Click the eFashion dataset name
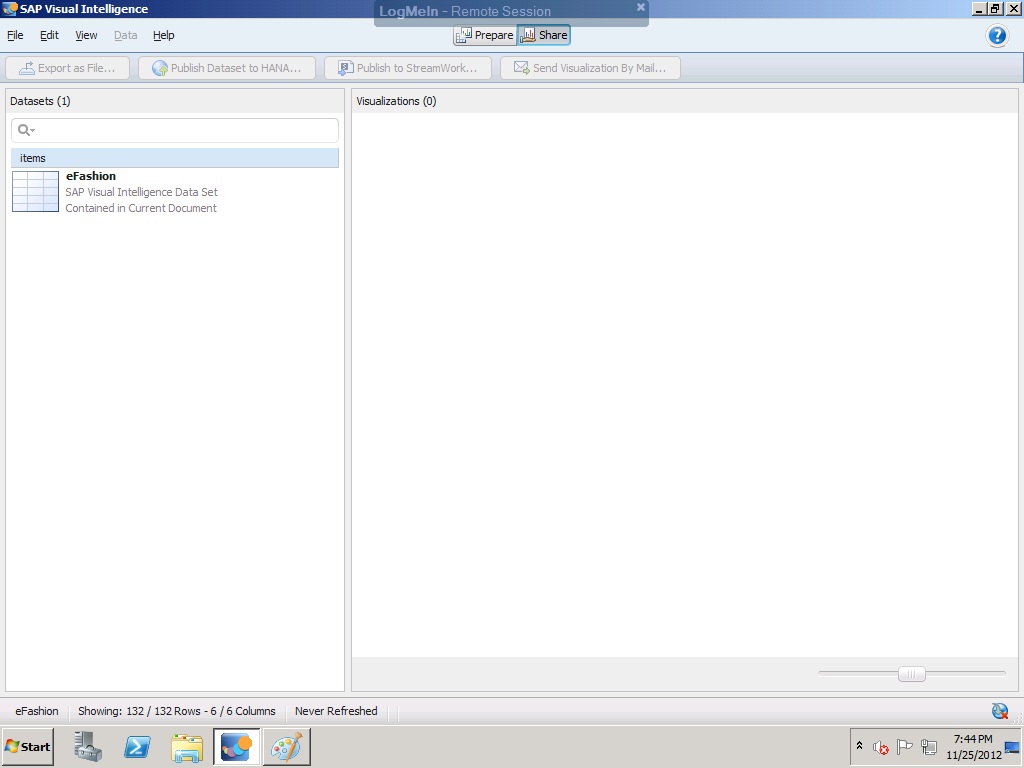The height and width of the screenshot is (768, 1024). click(91, 176)
